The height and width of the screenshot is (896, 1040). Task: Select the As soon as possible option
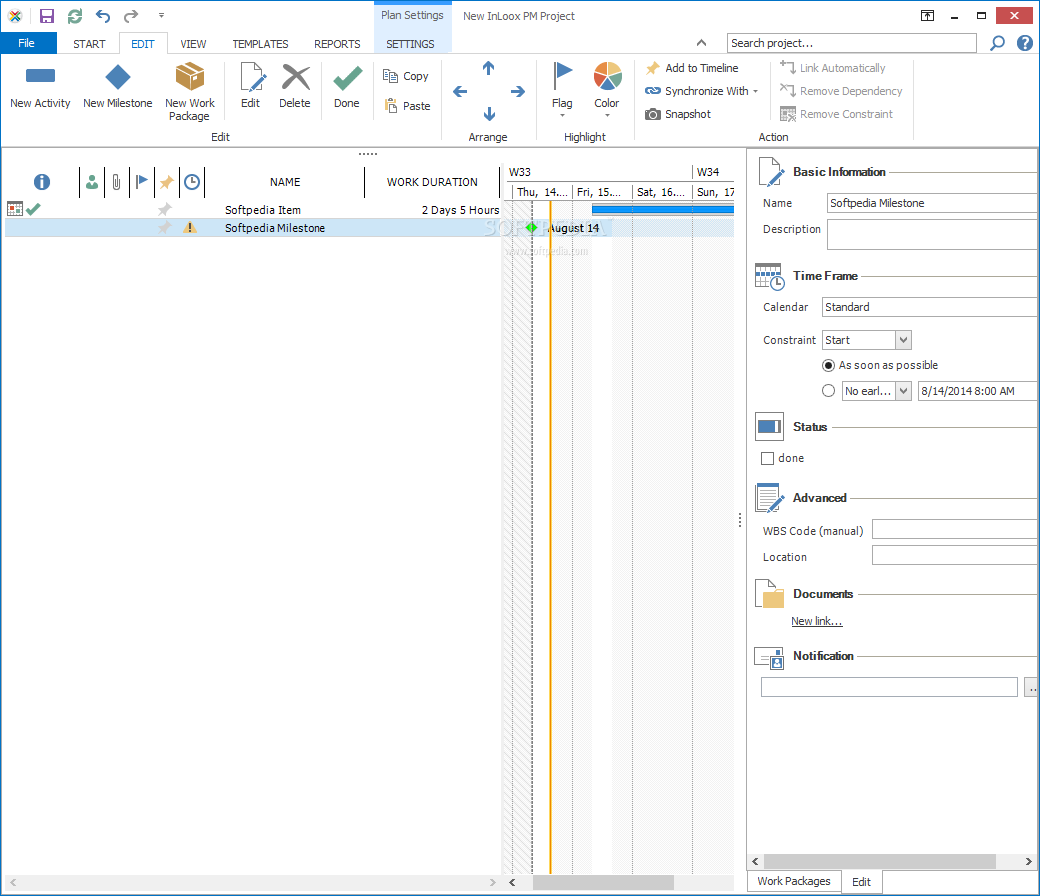point(828,365)
